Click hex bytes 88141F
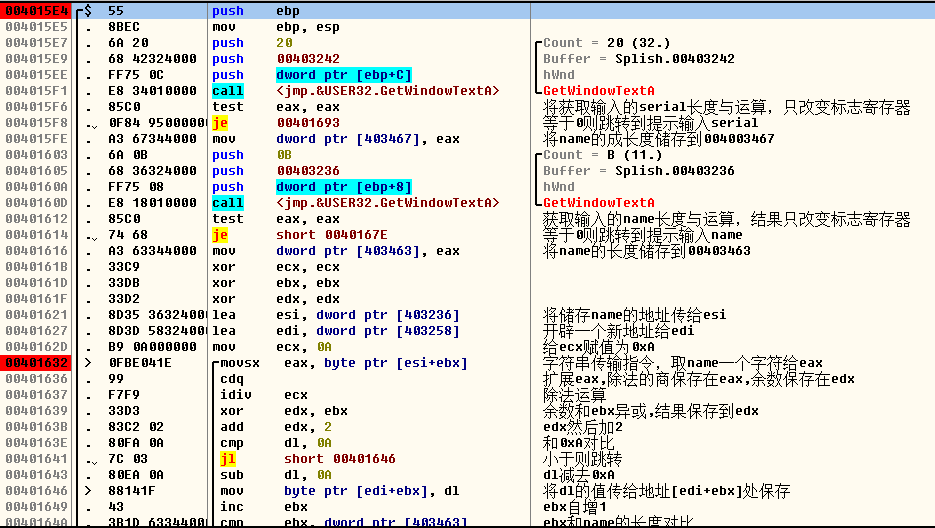Screen dimensions: 935x528 point(132,491)
